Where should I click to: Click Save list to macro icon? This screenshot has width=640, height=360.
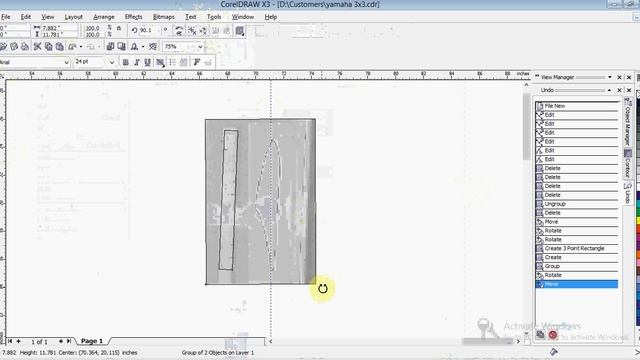point(540,335)
